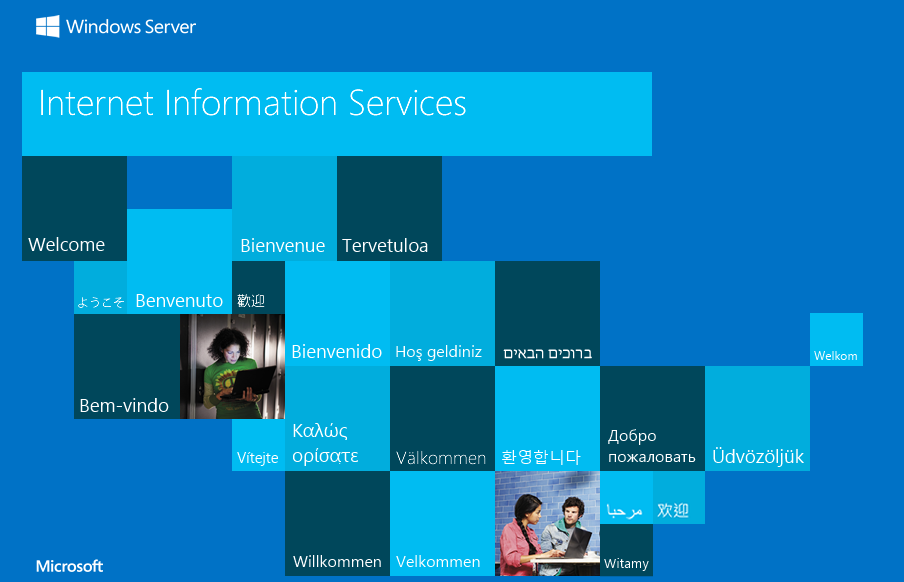Select the 'Benvenuto' Italian tile
The width and height of the screenshot is (904, 582).
(x=179, y=261)
